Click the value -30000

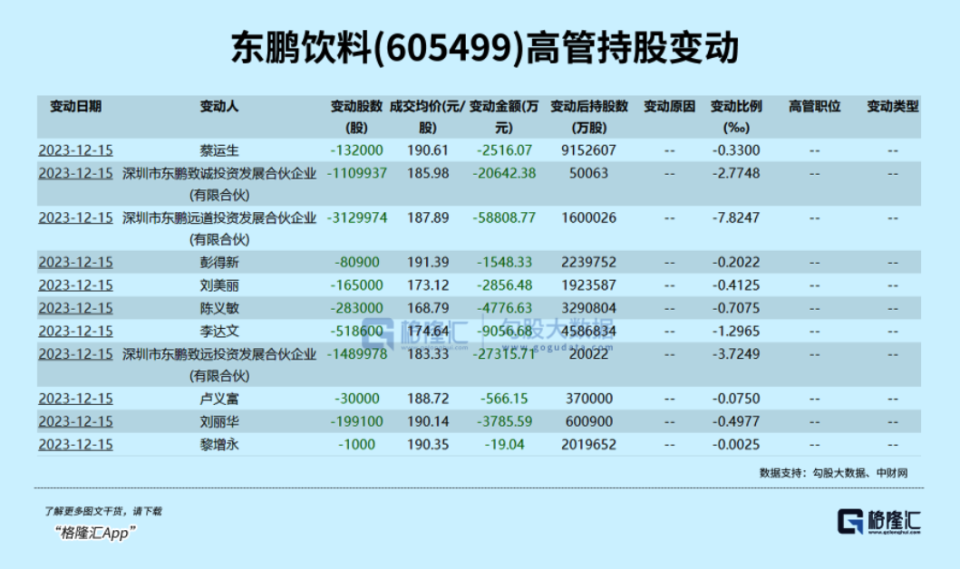(357, 399)
